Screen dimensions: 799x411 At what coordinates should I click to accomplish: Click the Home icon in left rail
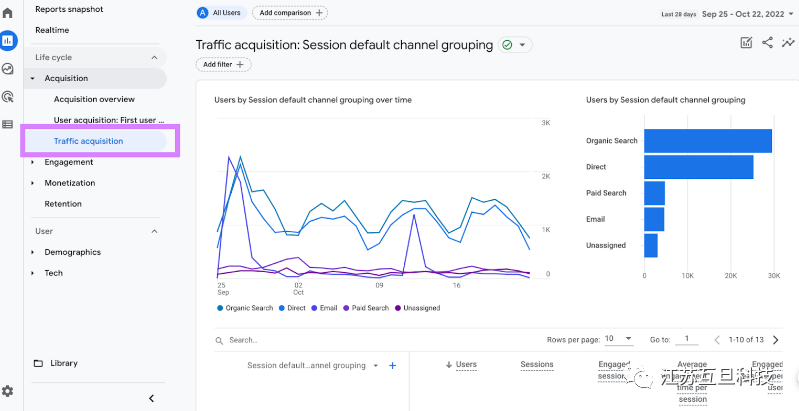(8, 13)
